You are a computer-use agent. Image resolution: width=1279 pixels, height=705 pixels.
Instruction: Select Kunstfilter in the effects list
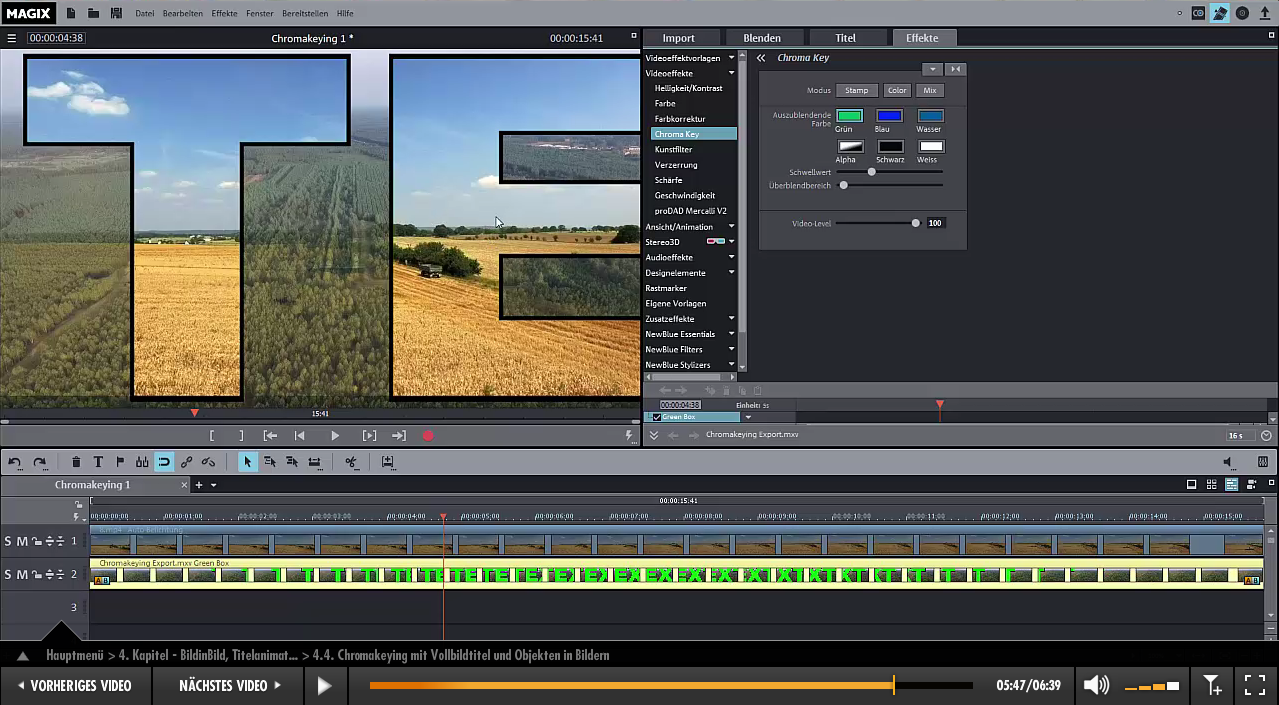click(x=673, y=150)
